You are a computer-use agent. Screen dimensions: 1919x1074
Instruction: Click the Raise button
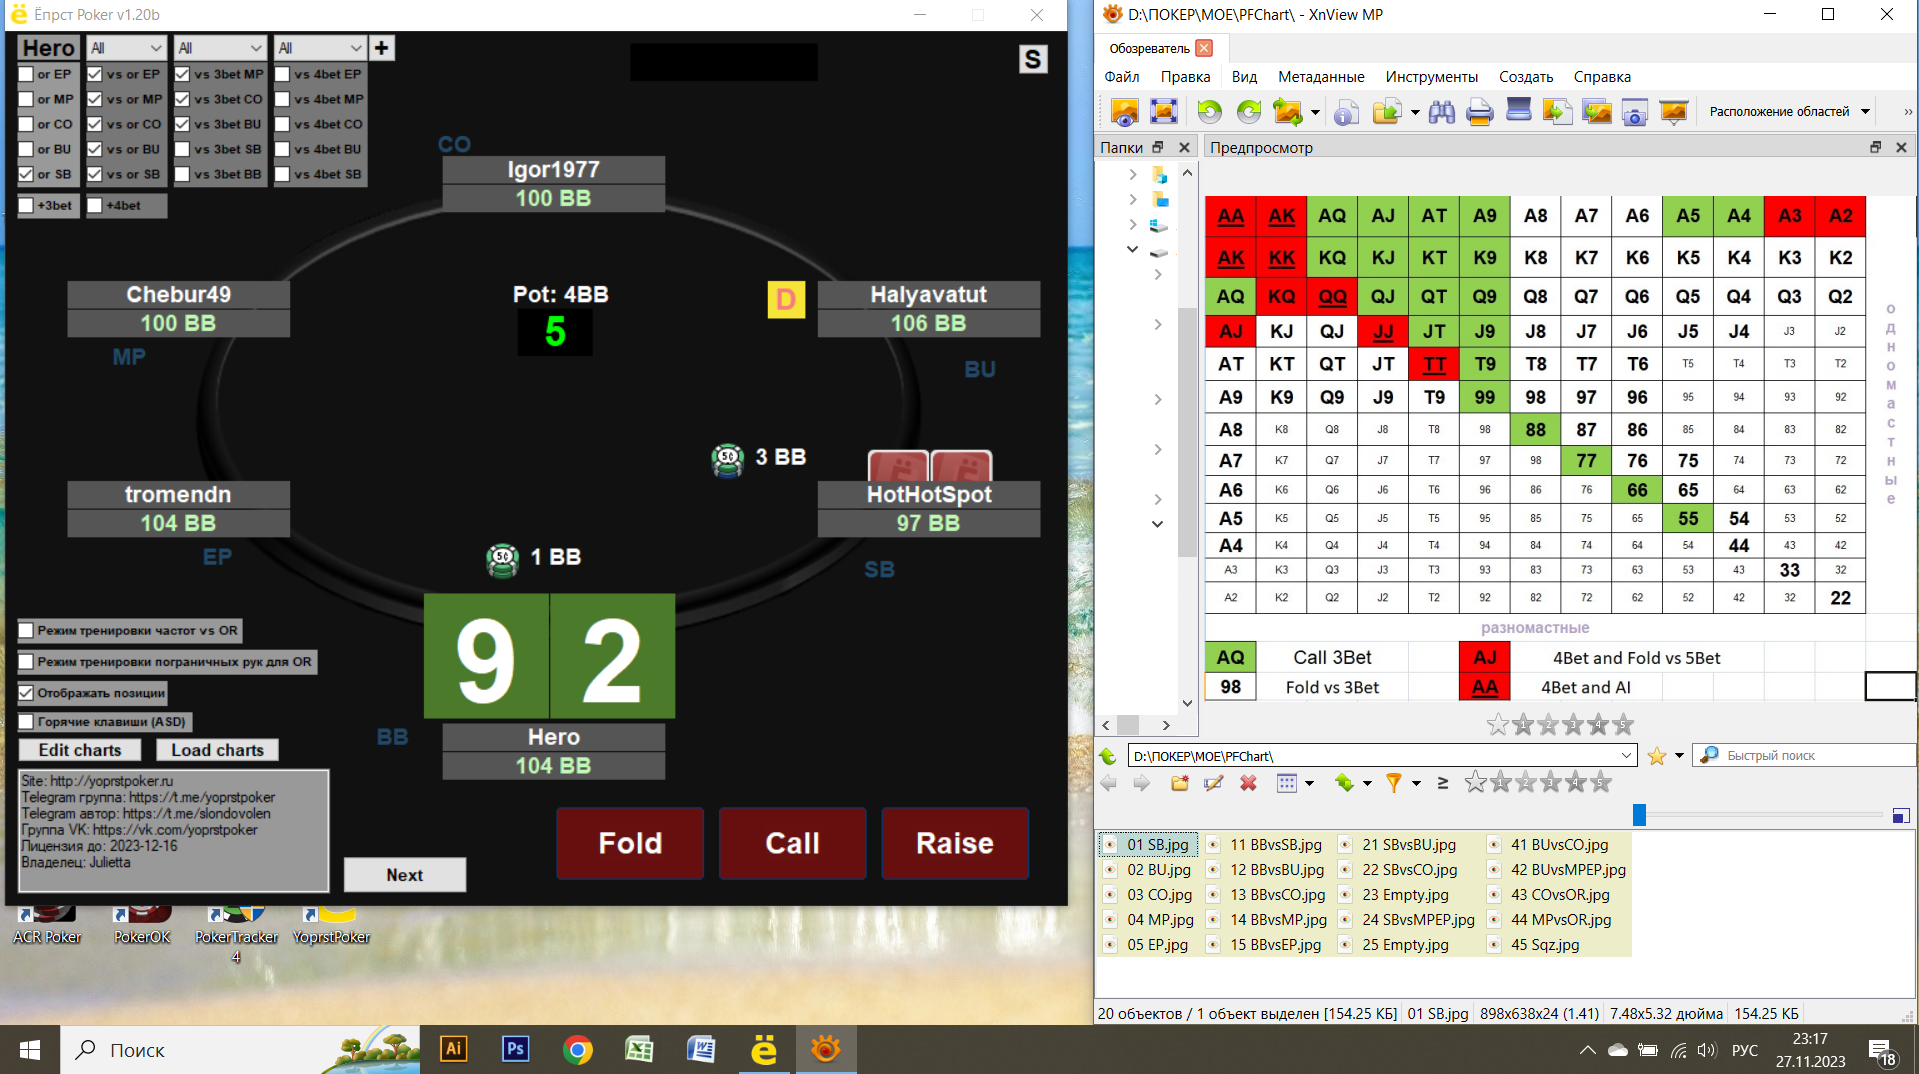pyautogui.click(x=955, y=844)
